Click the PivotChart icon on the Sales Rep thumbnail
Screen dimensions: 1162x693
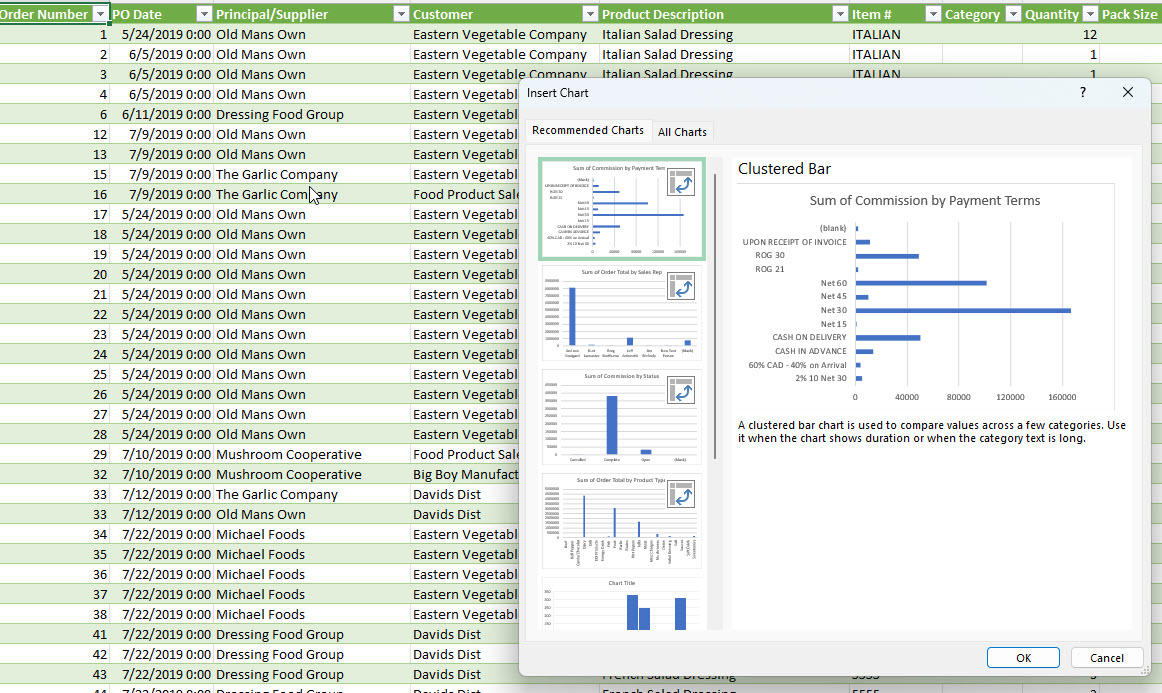click(x=682, y=285)
